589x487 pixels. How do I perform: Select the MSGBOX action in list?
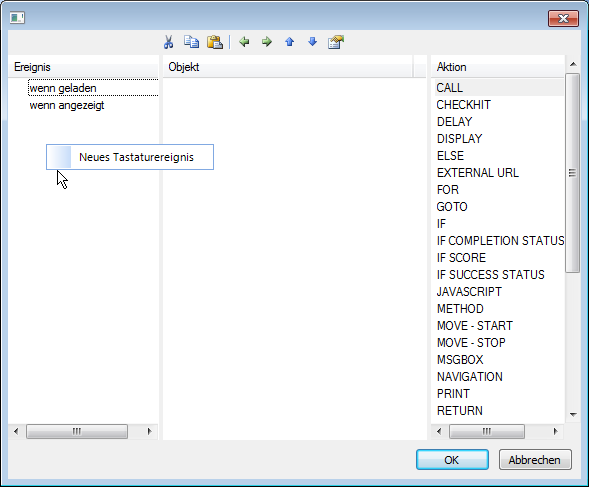coord(460,360)
